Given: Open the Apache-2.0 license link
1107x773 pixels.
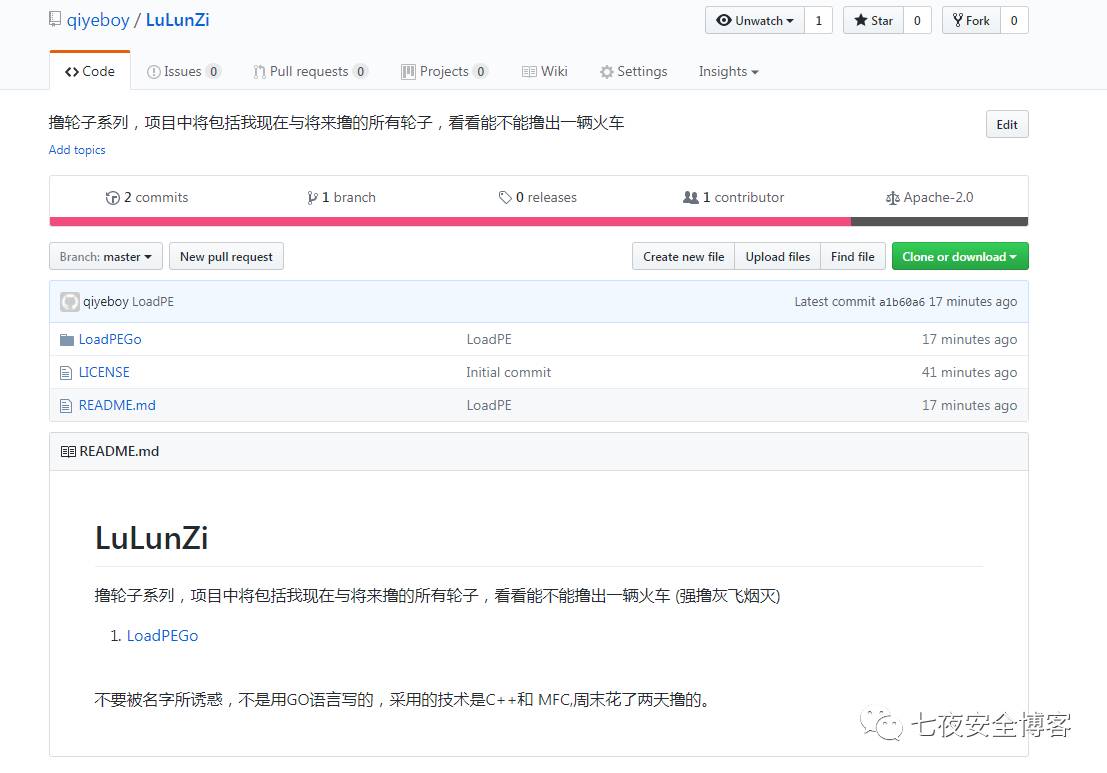Looking at the screenshot, I should point(929,198).
